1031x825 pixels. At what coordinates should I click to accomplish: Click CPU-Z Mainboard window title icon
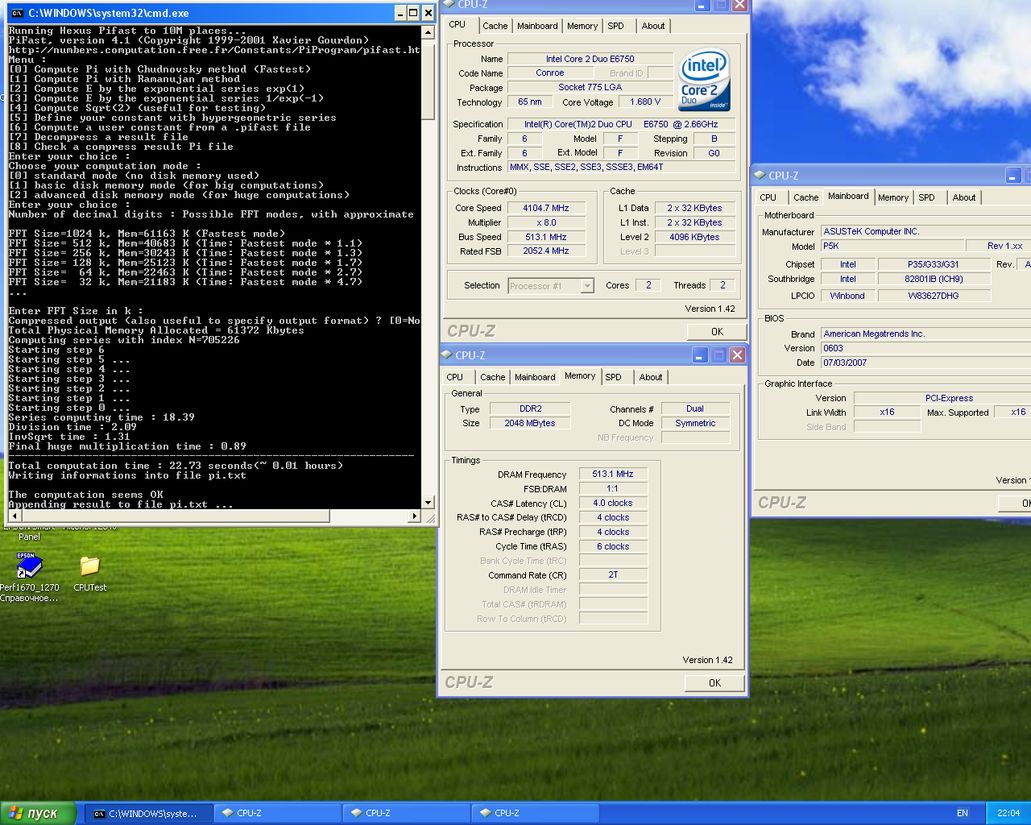pyautogui.click(x=760, y=176)
